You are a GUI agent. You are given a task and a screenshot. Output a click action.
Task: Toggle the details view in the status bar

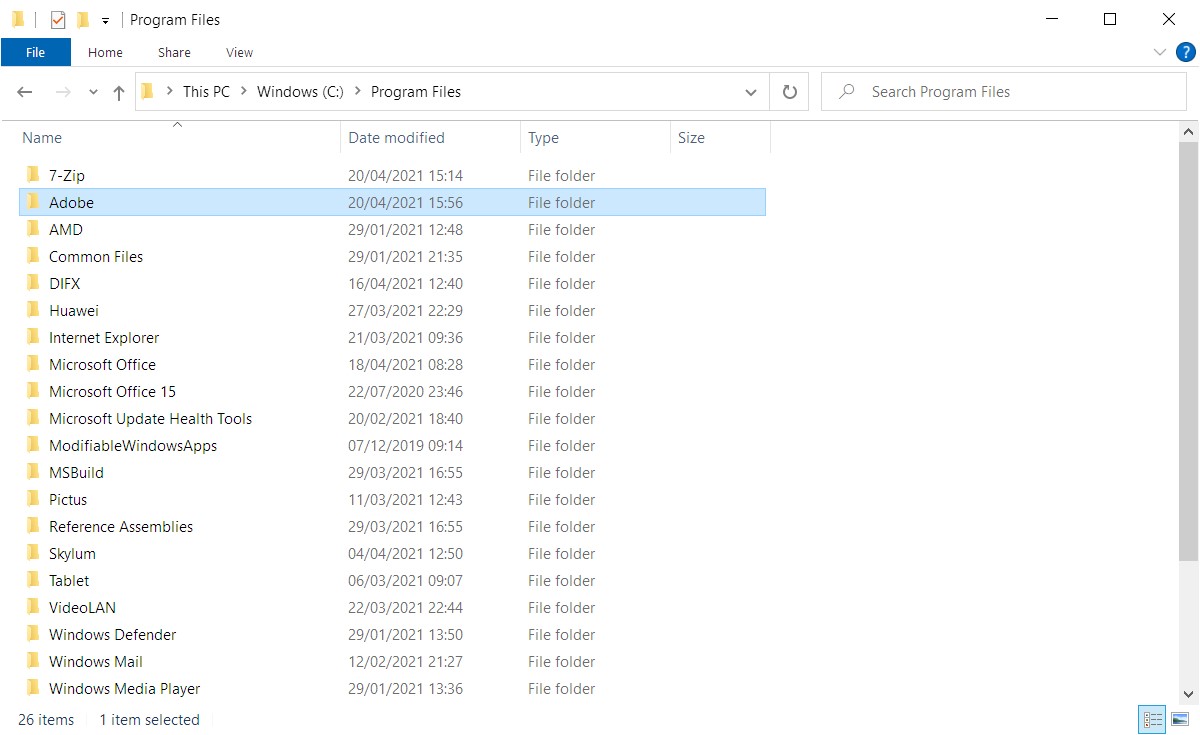click(1151, 719)
